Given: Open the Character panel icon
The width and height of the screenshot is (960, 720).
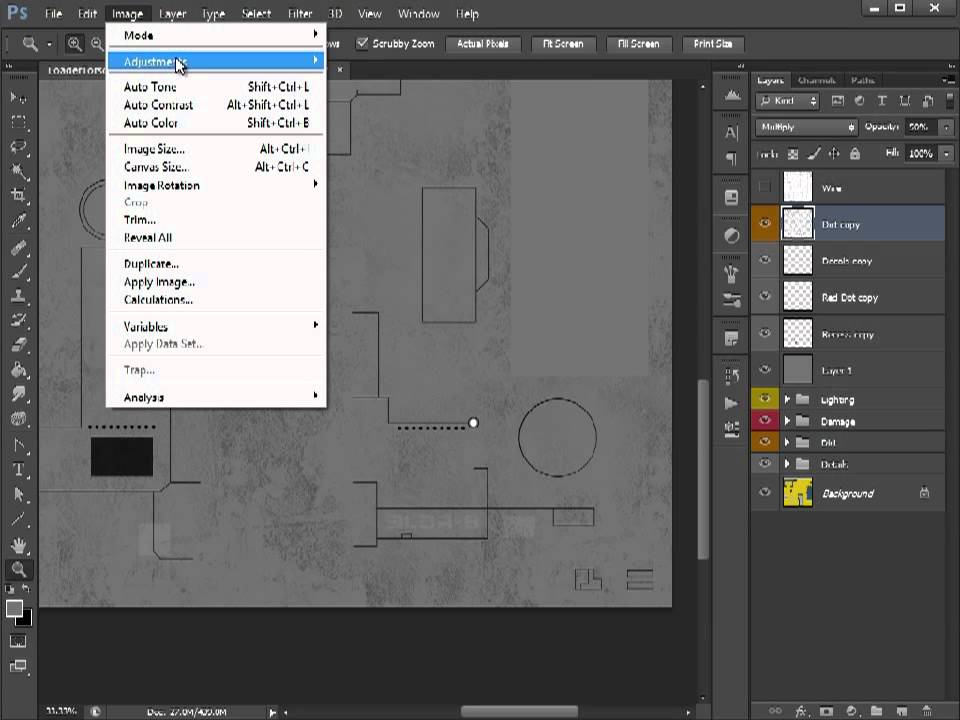Looking at the screenshot, I should coord(732,133).
